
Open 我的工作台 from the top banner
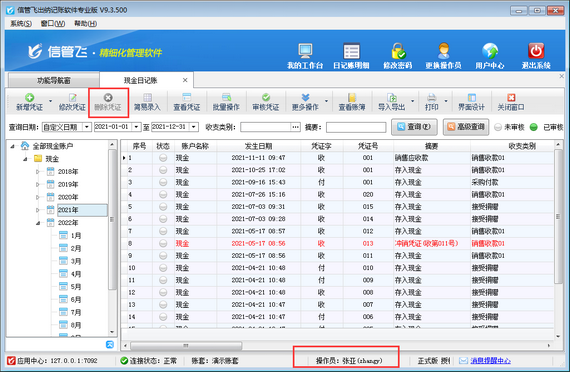305,51
